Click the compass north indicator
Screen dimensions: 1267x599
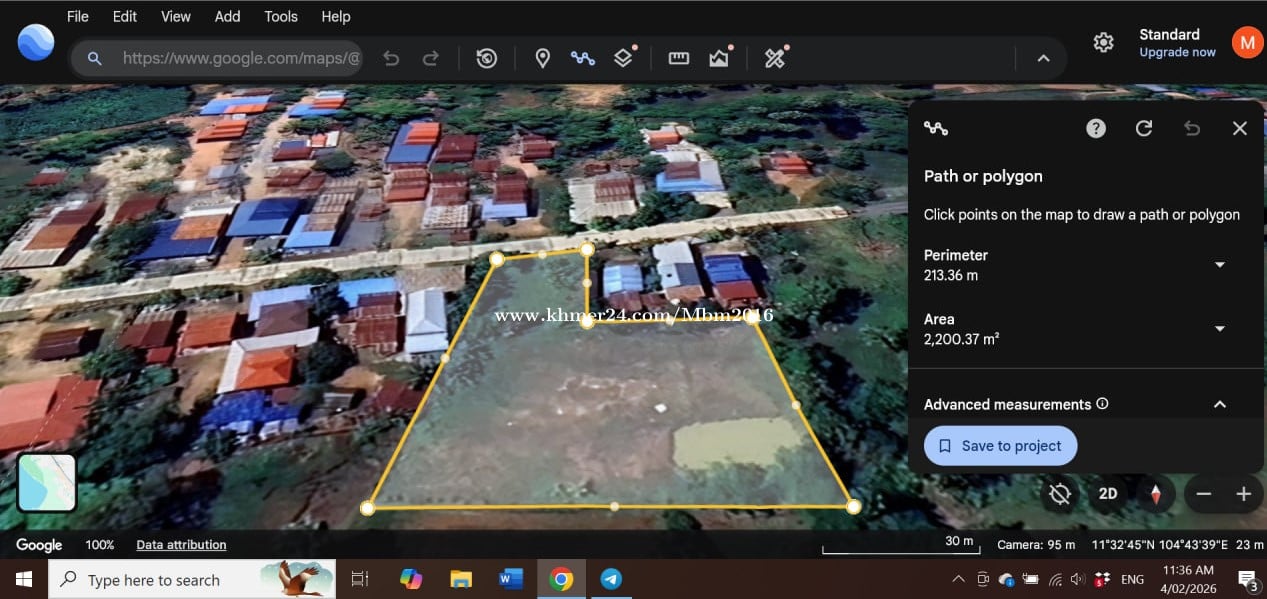tap(1156, 494)
